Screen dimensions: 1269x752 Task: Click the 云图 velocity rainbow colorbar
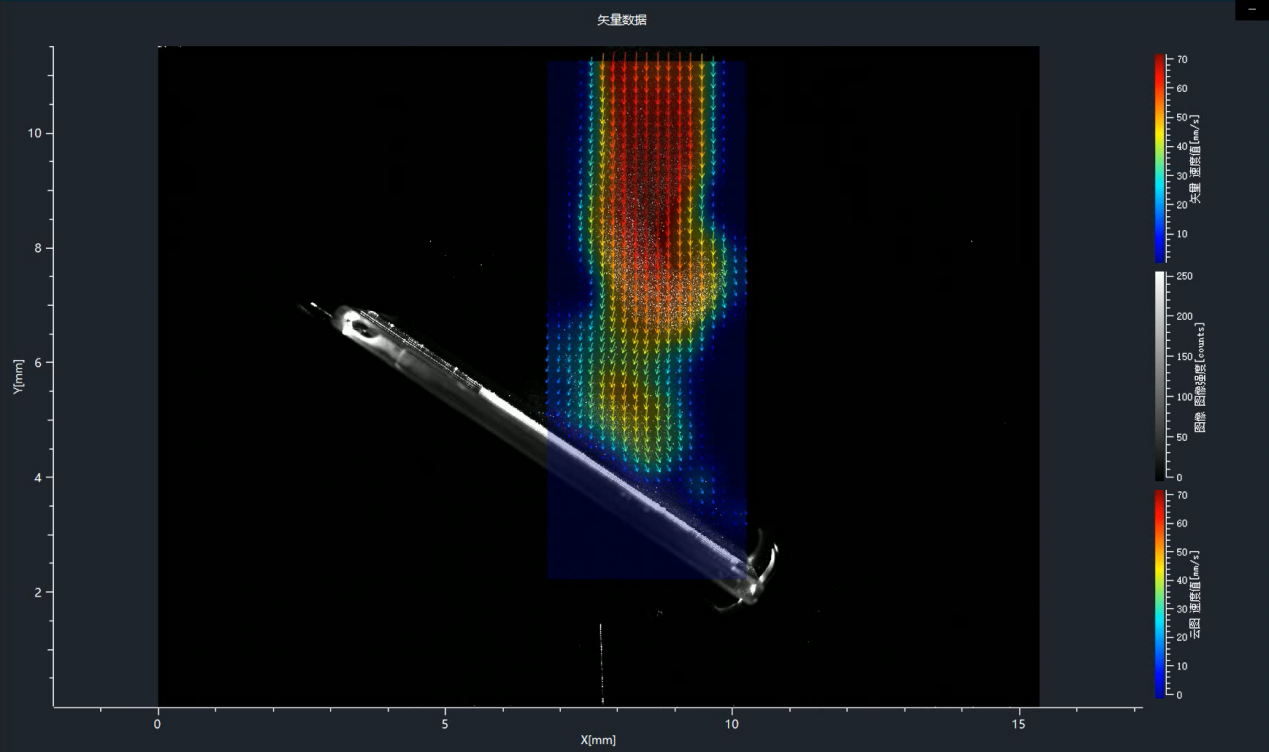1159,592
